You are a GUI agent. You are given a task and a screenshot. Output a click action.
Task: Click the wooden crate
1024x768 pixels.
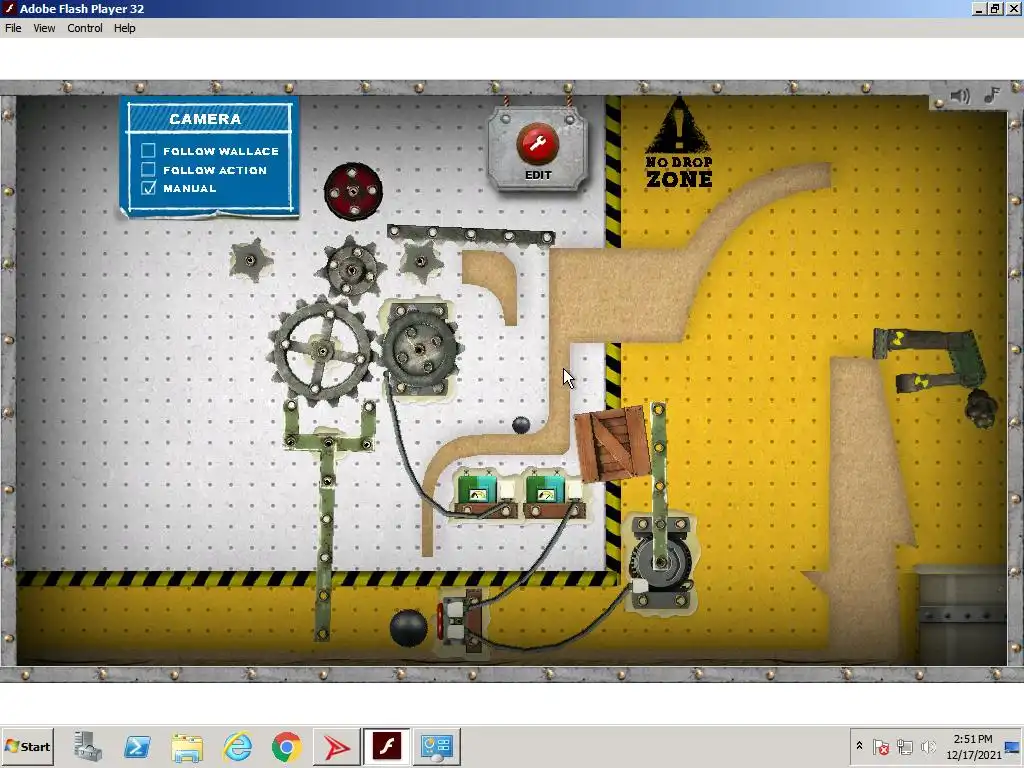point(611,443)
